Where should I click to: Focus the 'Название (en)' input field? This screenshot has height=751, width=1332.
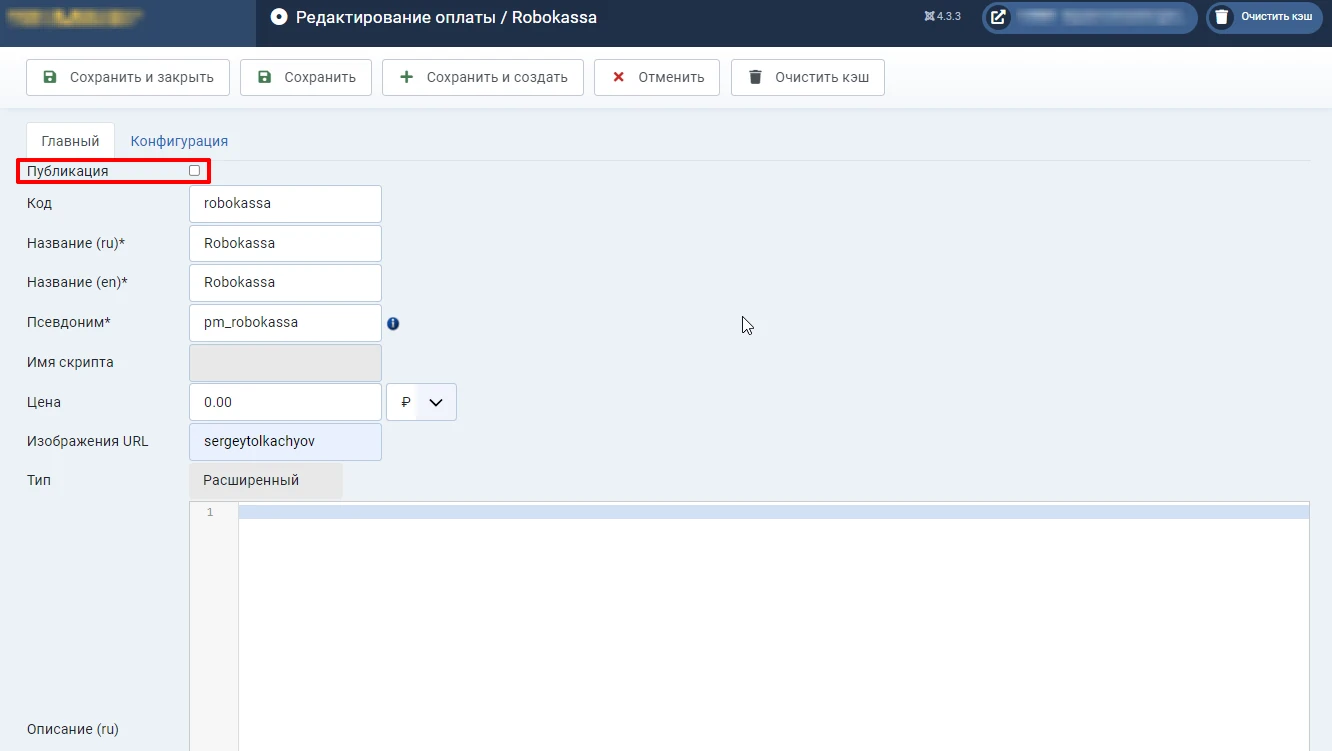[x=285, y=282]
